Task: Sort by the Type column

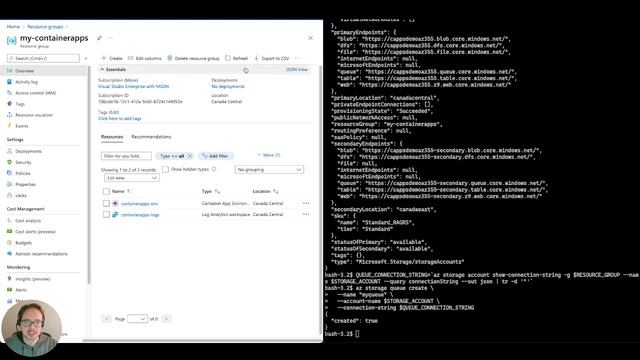Action: (211, 191)
